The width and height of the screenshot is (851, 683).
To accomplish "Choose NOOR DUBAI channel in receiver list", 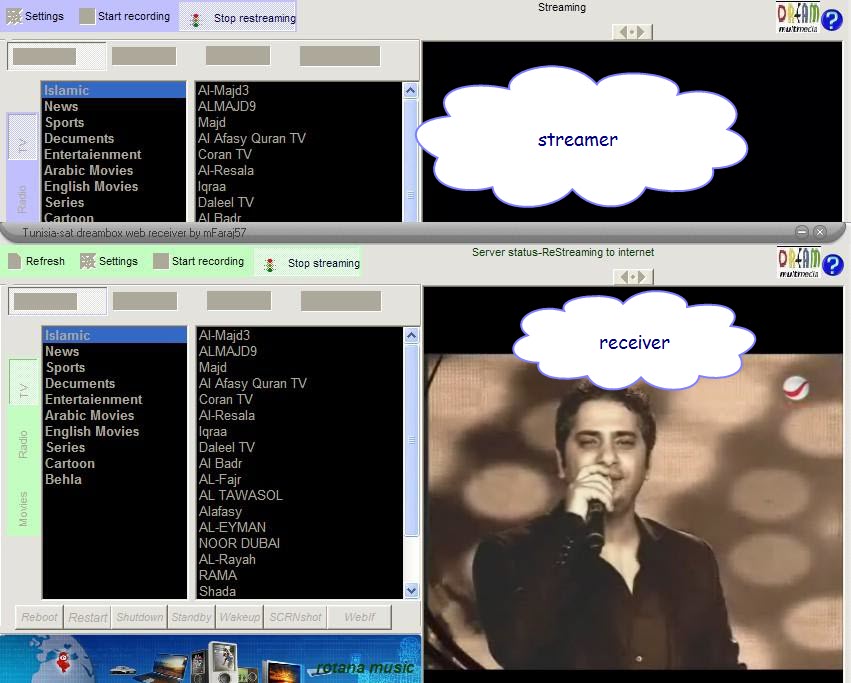I will click(x=300, y=543).
